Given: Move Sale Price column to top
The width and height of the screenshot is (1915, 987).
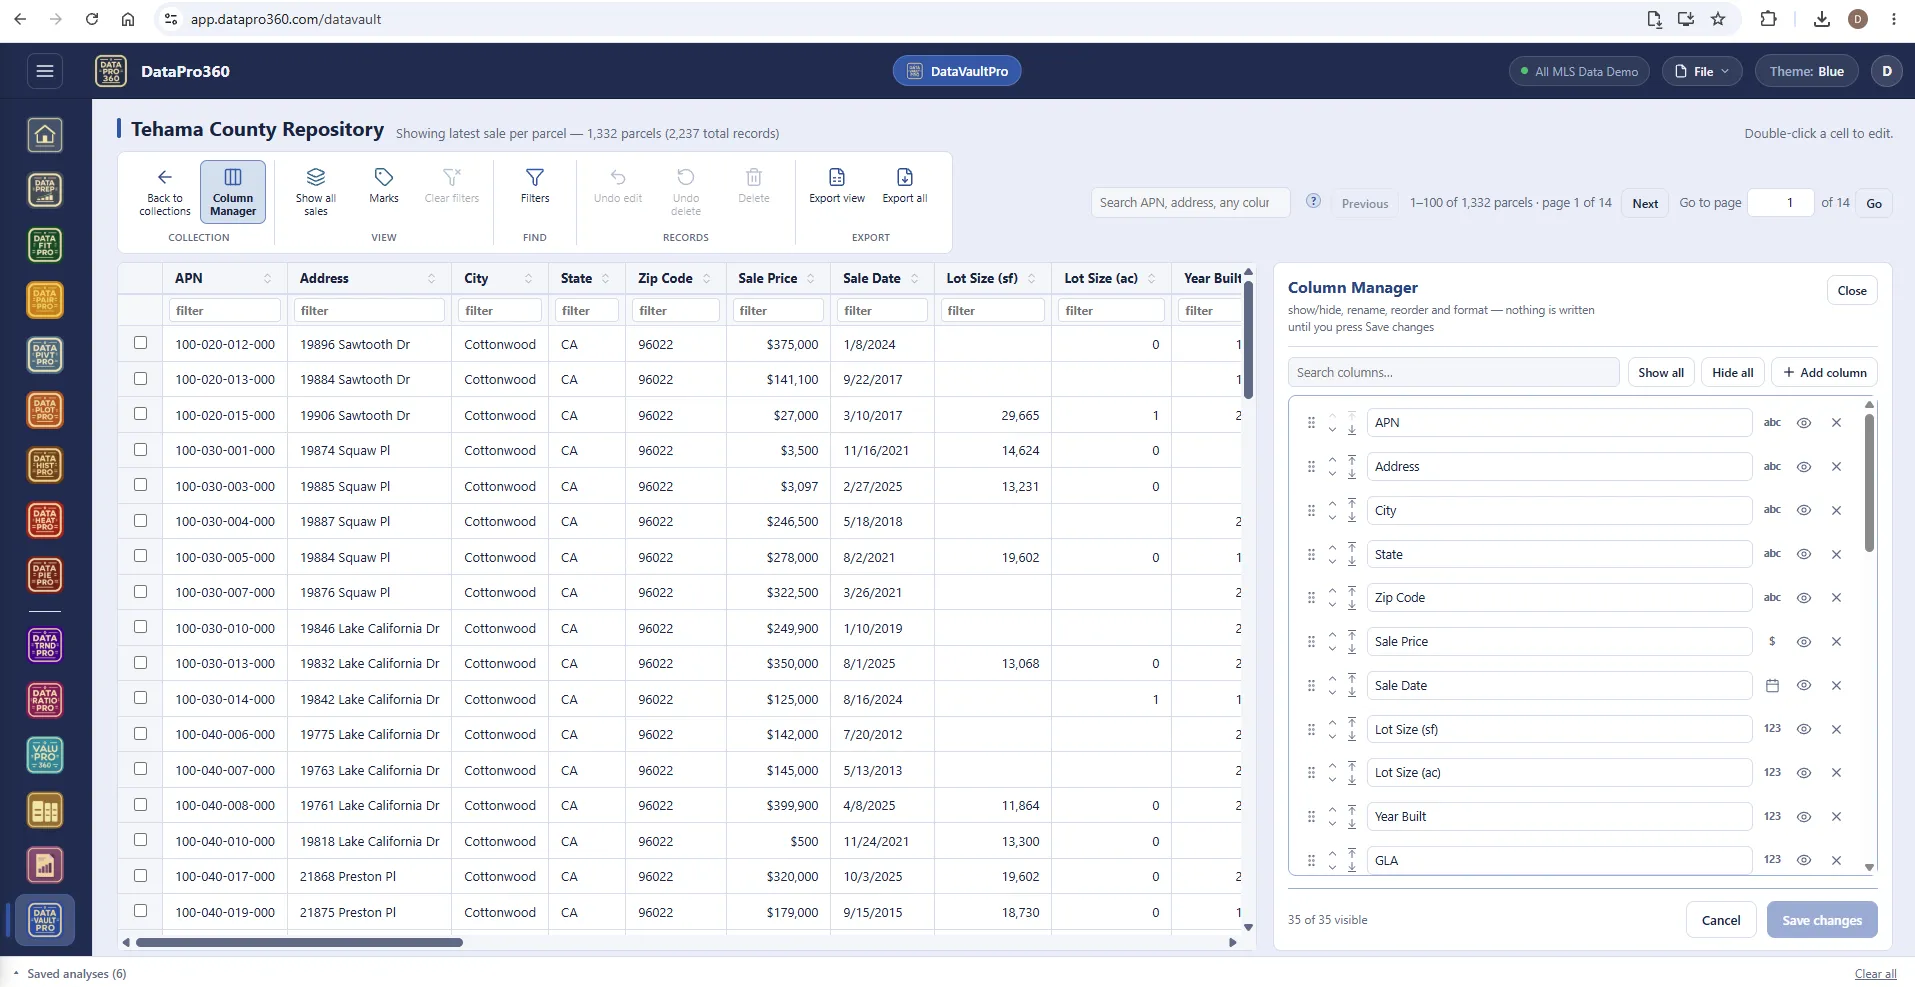Looking at the screenshot, I should (1352, 635).
